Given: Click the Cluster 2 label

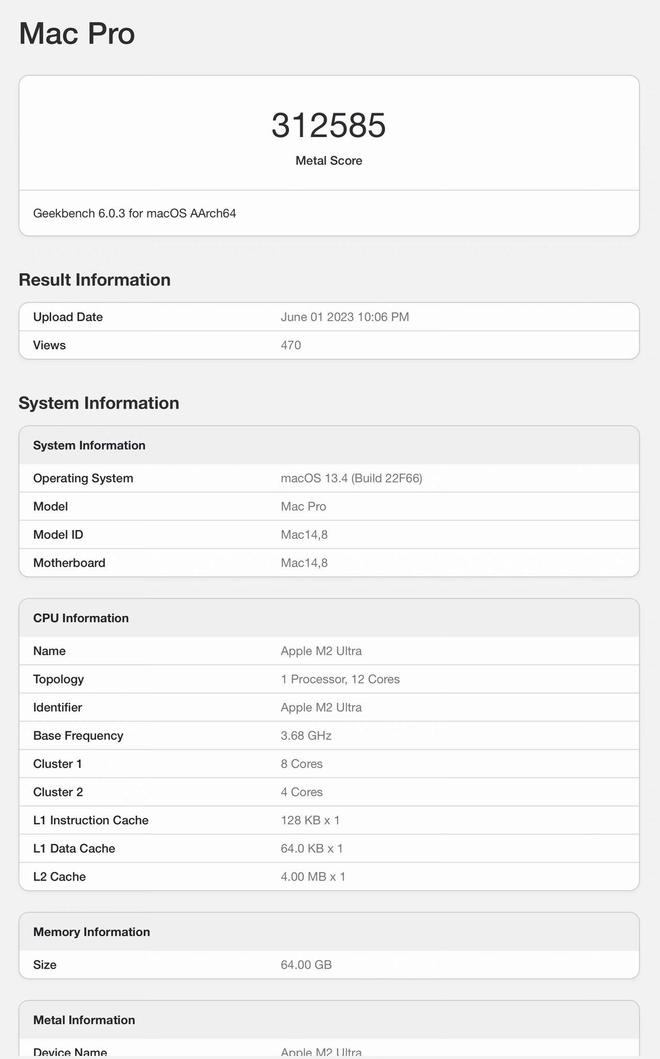Looking at the screenshot, I should [57, 792].
